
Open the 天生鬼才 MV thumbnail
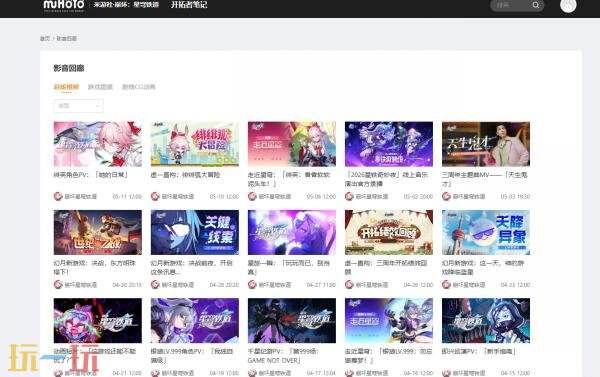486,144
